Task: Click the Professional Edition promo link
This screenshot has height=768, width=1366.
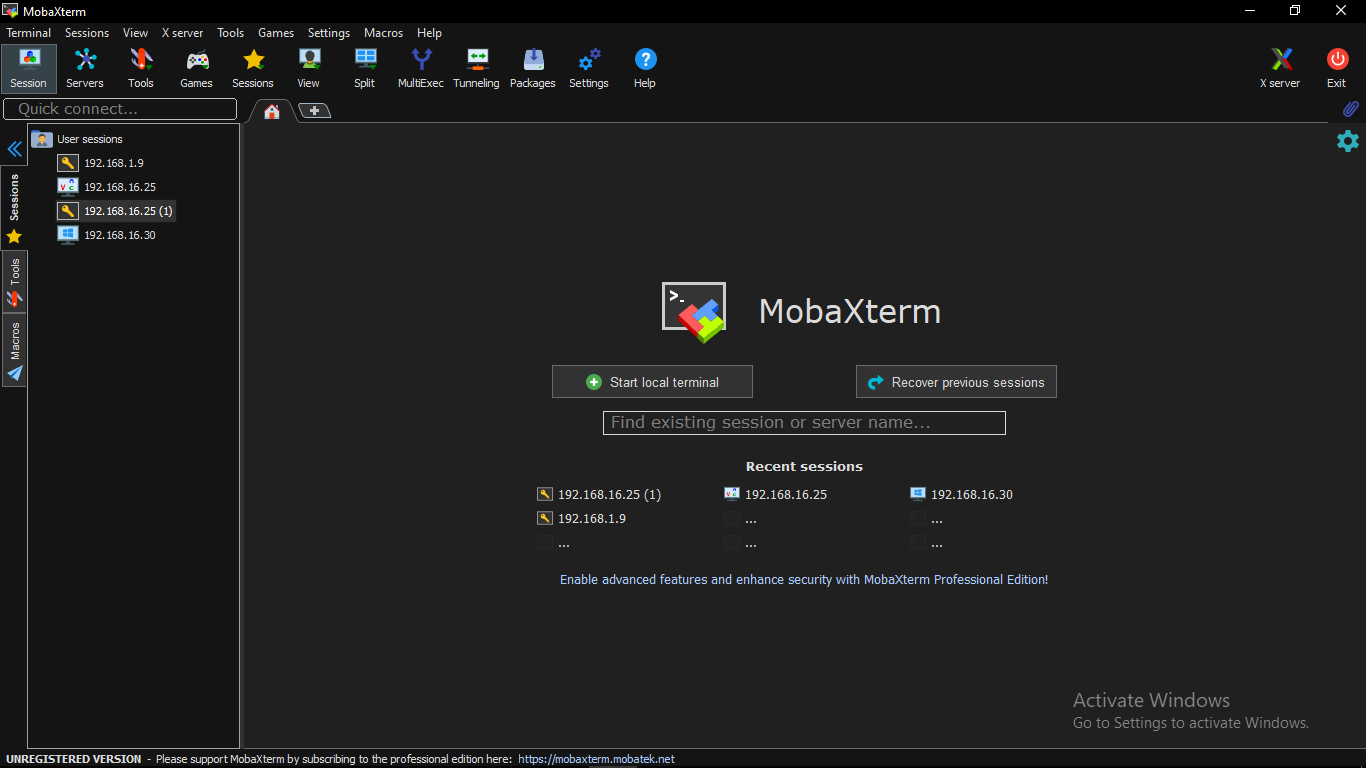Action: tap(804, 579)
